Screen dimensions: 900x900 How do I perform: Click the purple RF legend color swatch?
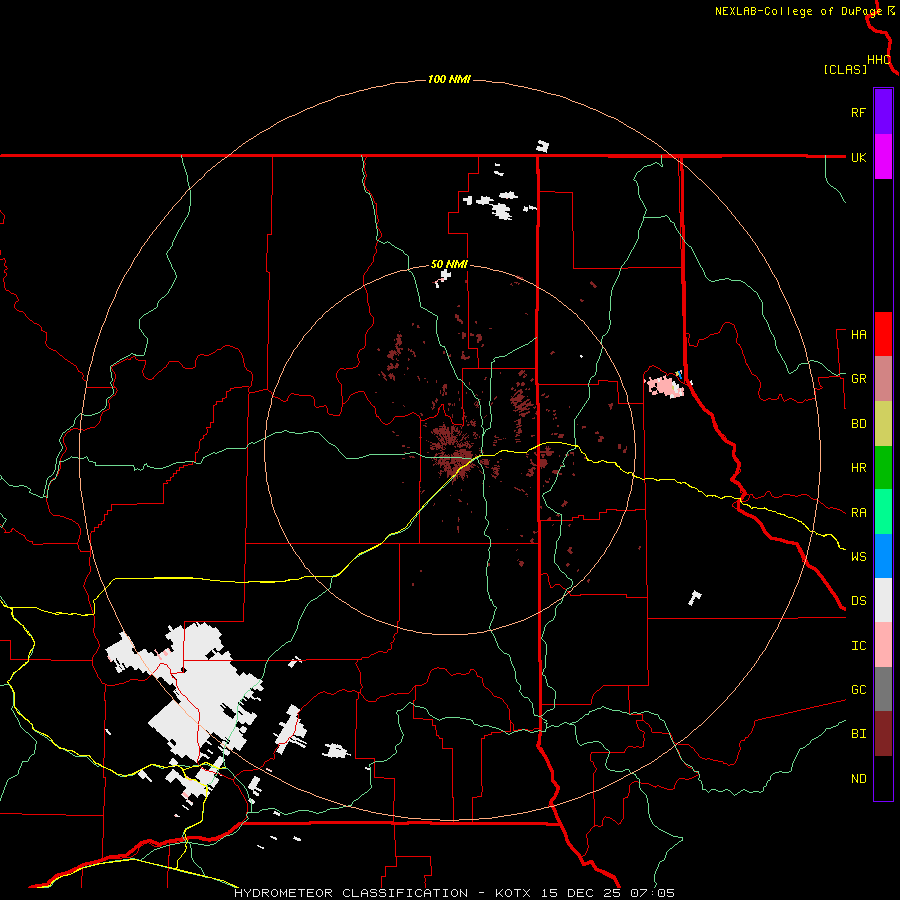[883, 112]
